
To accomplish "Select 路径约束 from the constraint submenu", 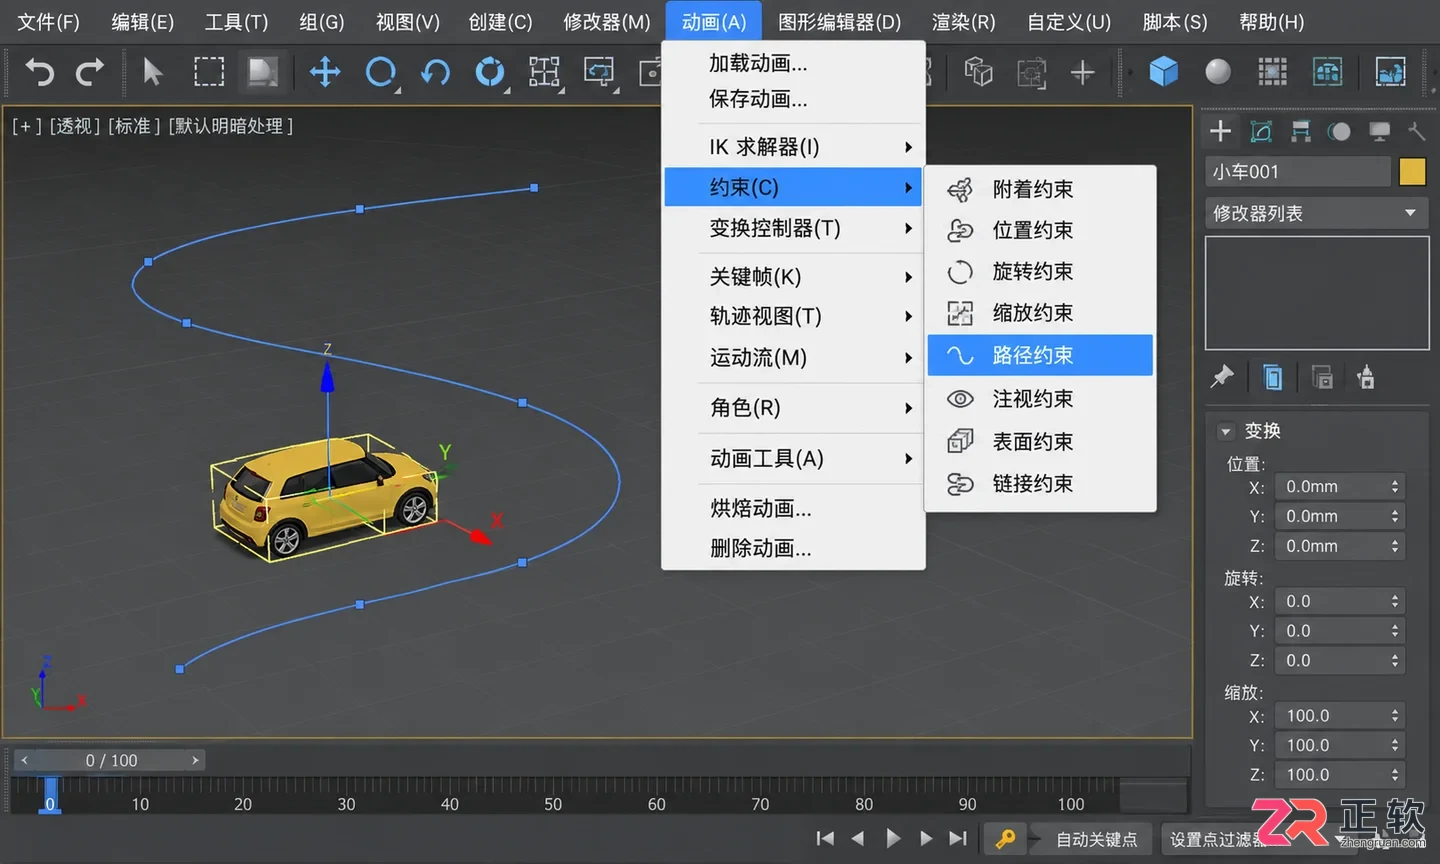I will (x=1040, y=356).
